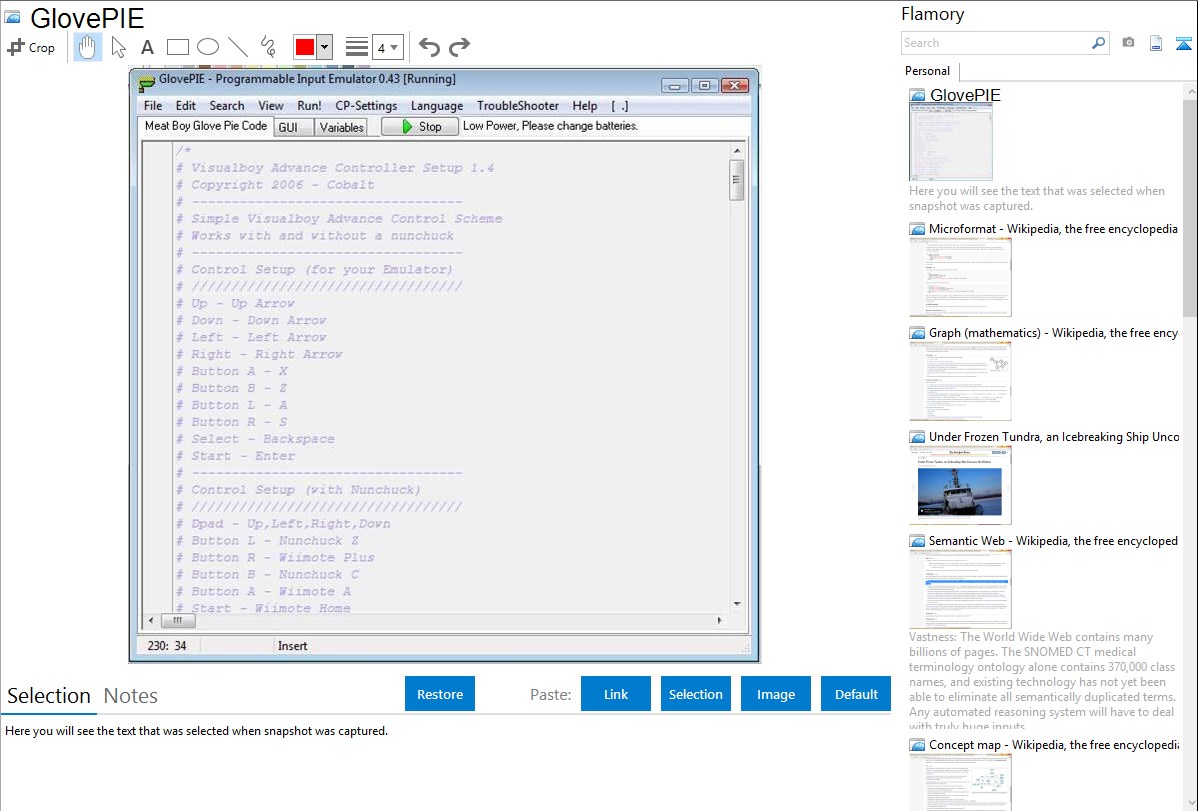The width and height of the screenshot is (1198, 811).
Task: Click the camera snapshot icon
Action: coord(1128,43)
